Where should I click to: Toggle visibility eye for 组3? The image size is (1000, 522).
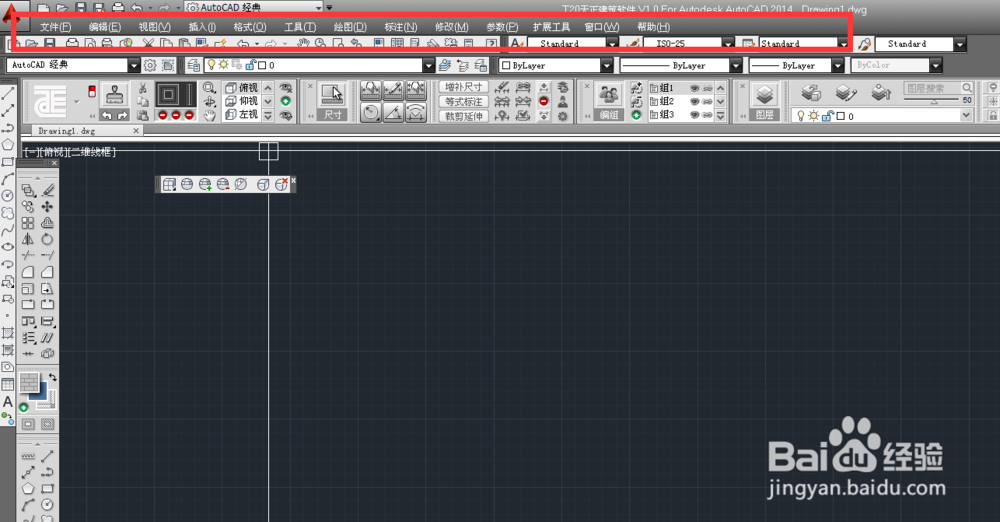tap(695, 115)
